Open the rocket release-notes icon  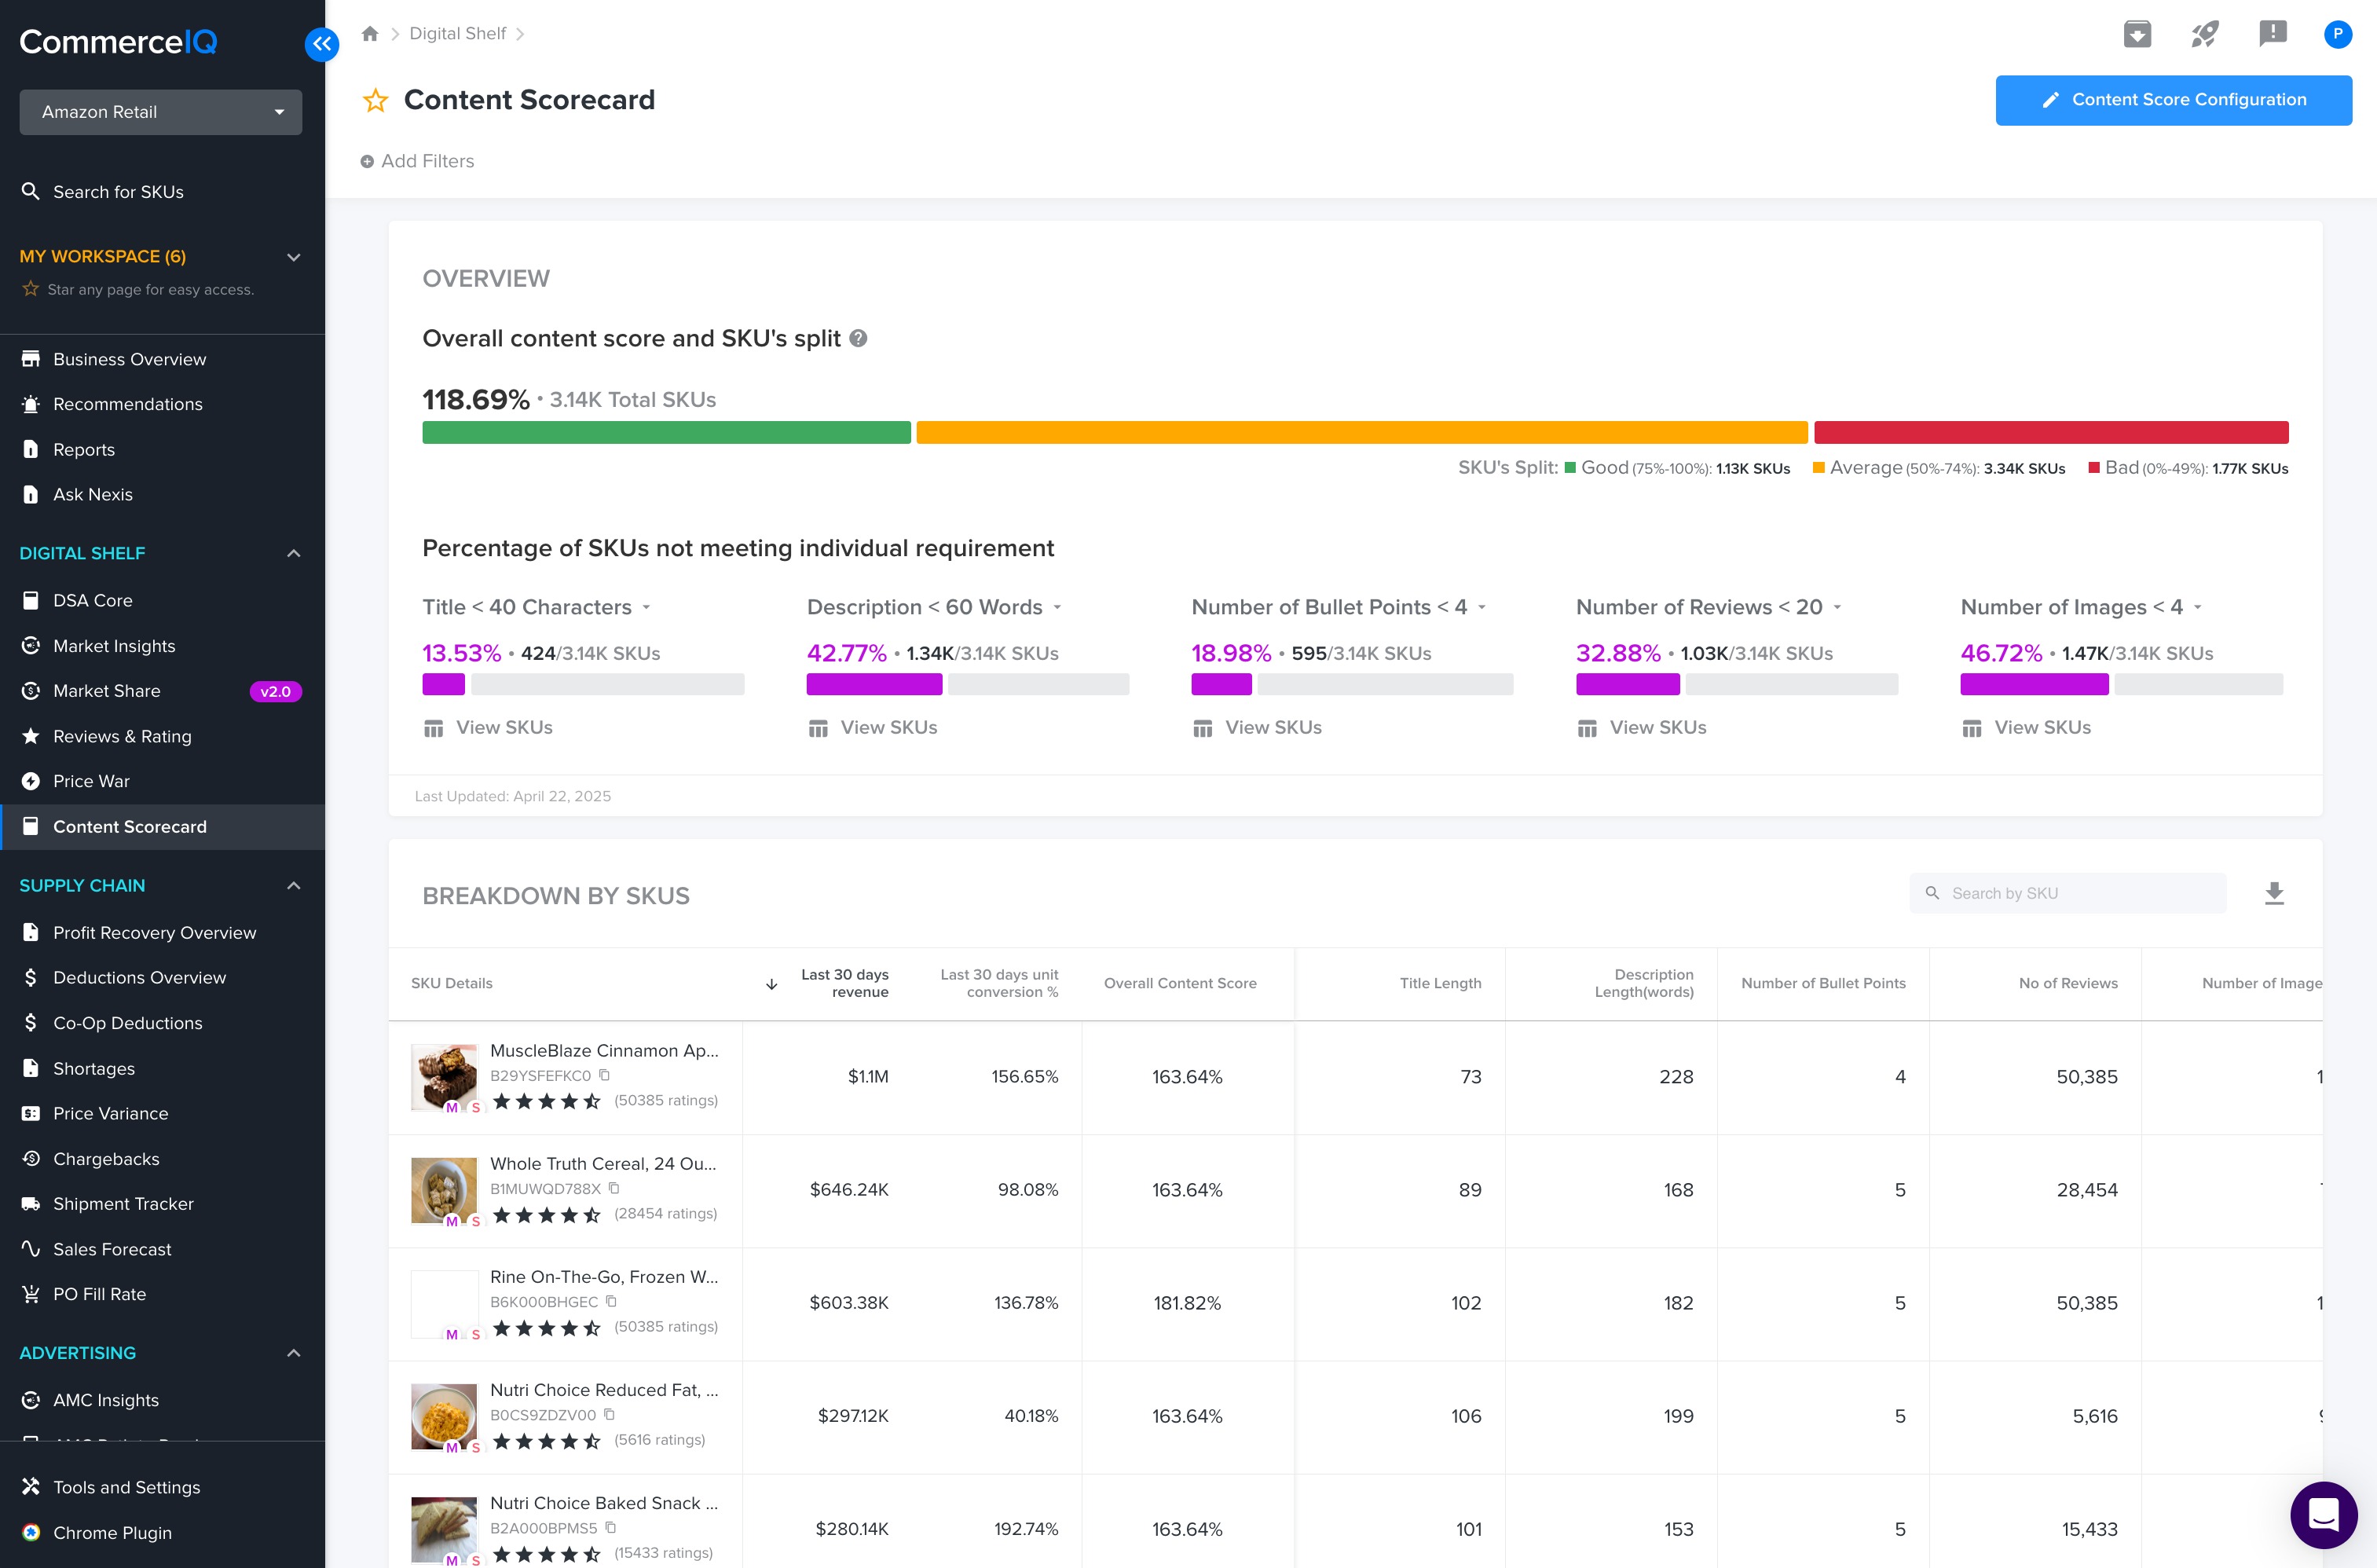[x=2205, y=34]
